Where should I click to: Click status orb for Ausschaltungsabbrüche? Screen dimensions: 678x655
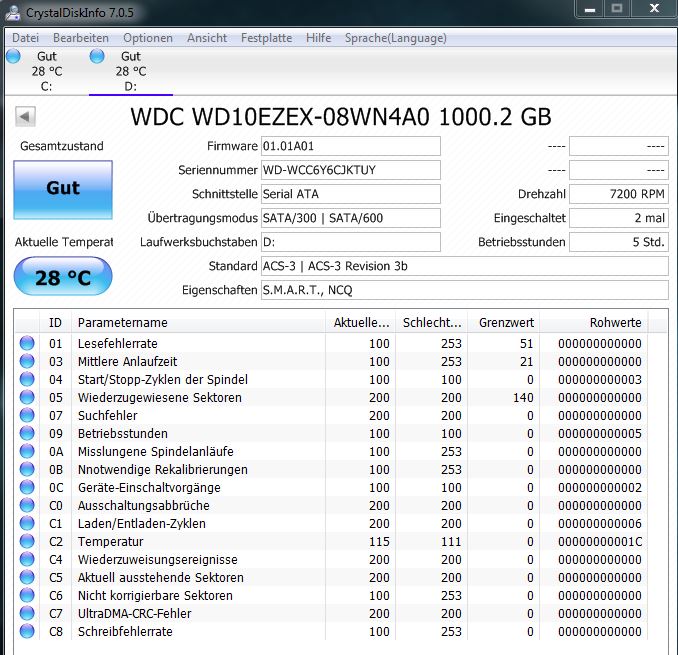tap(27, 505)
